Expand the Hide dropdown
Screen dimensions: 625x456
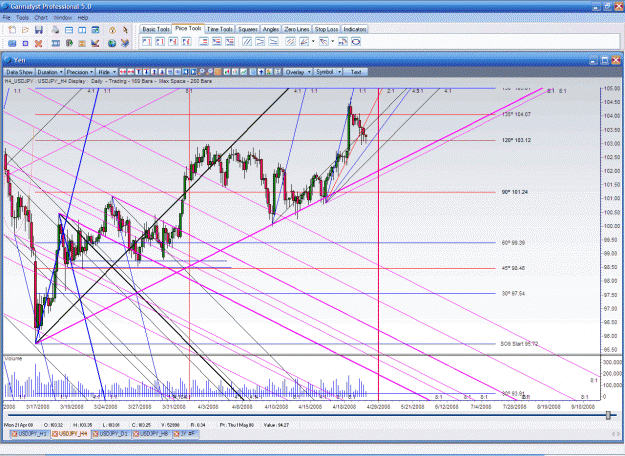point(106,72)
